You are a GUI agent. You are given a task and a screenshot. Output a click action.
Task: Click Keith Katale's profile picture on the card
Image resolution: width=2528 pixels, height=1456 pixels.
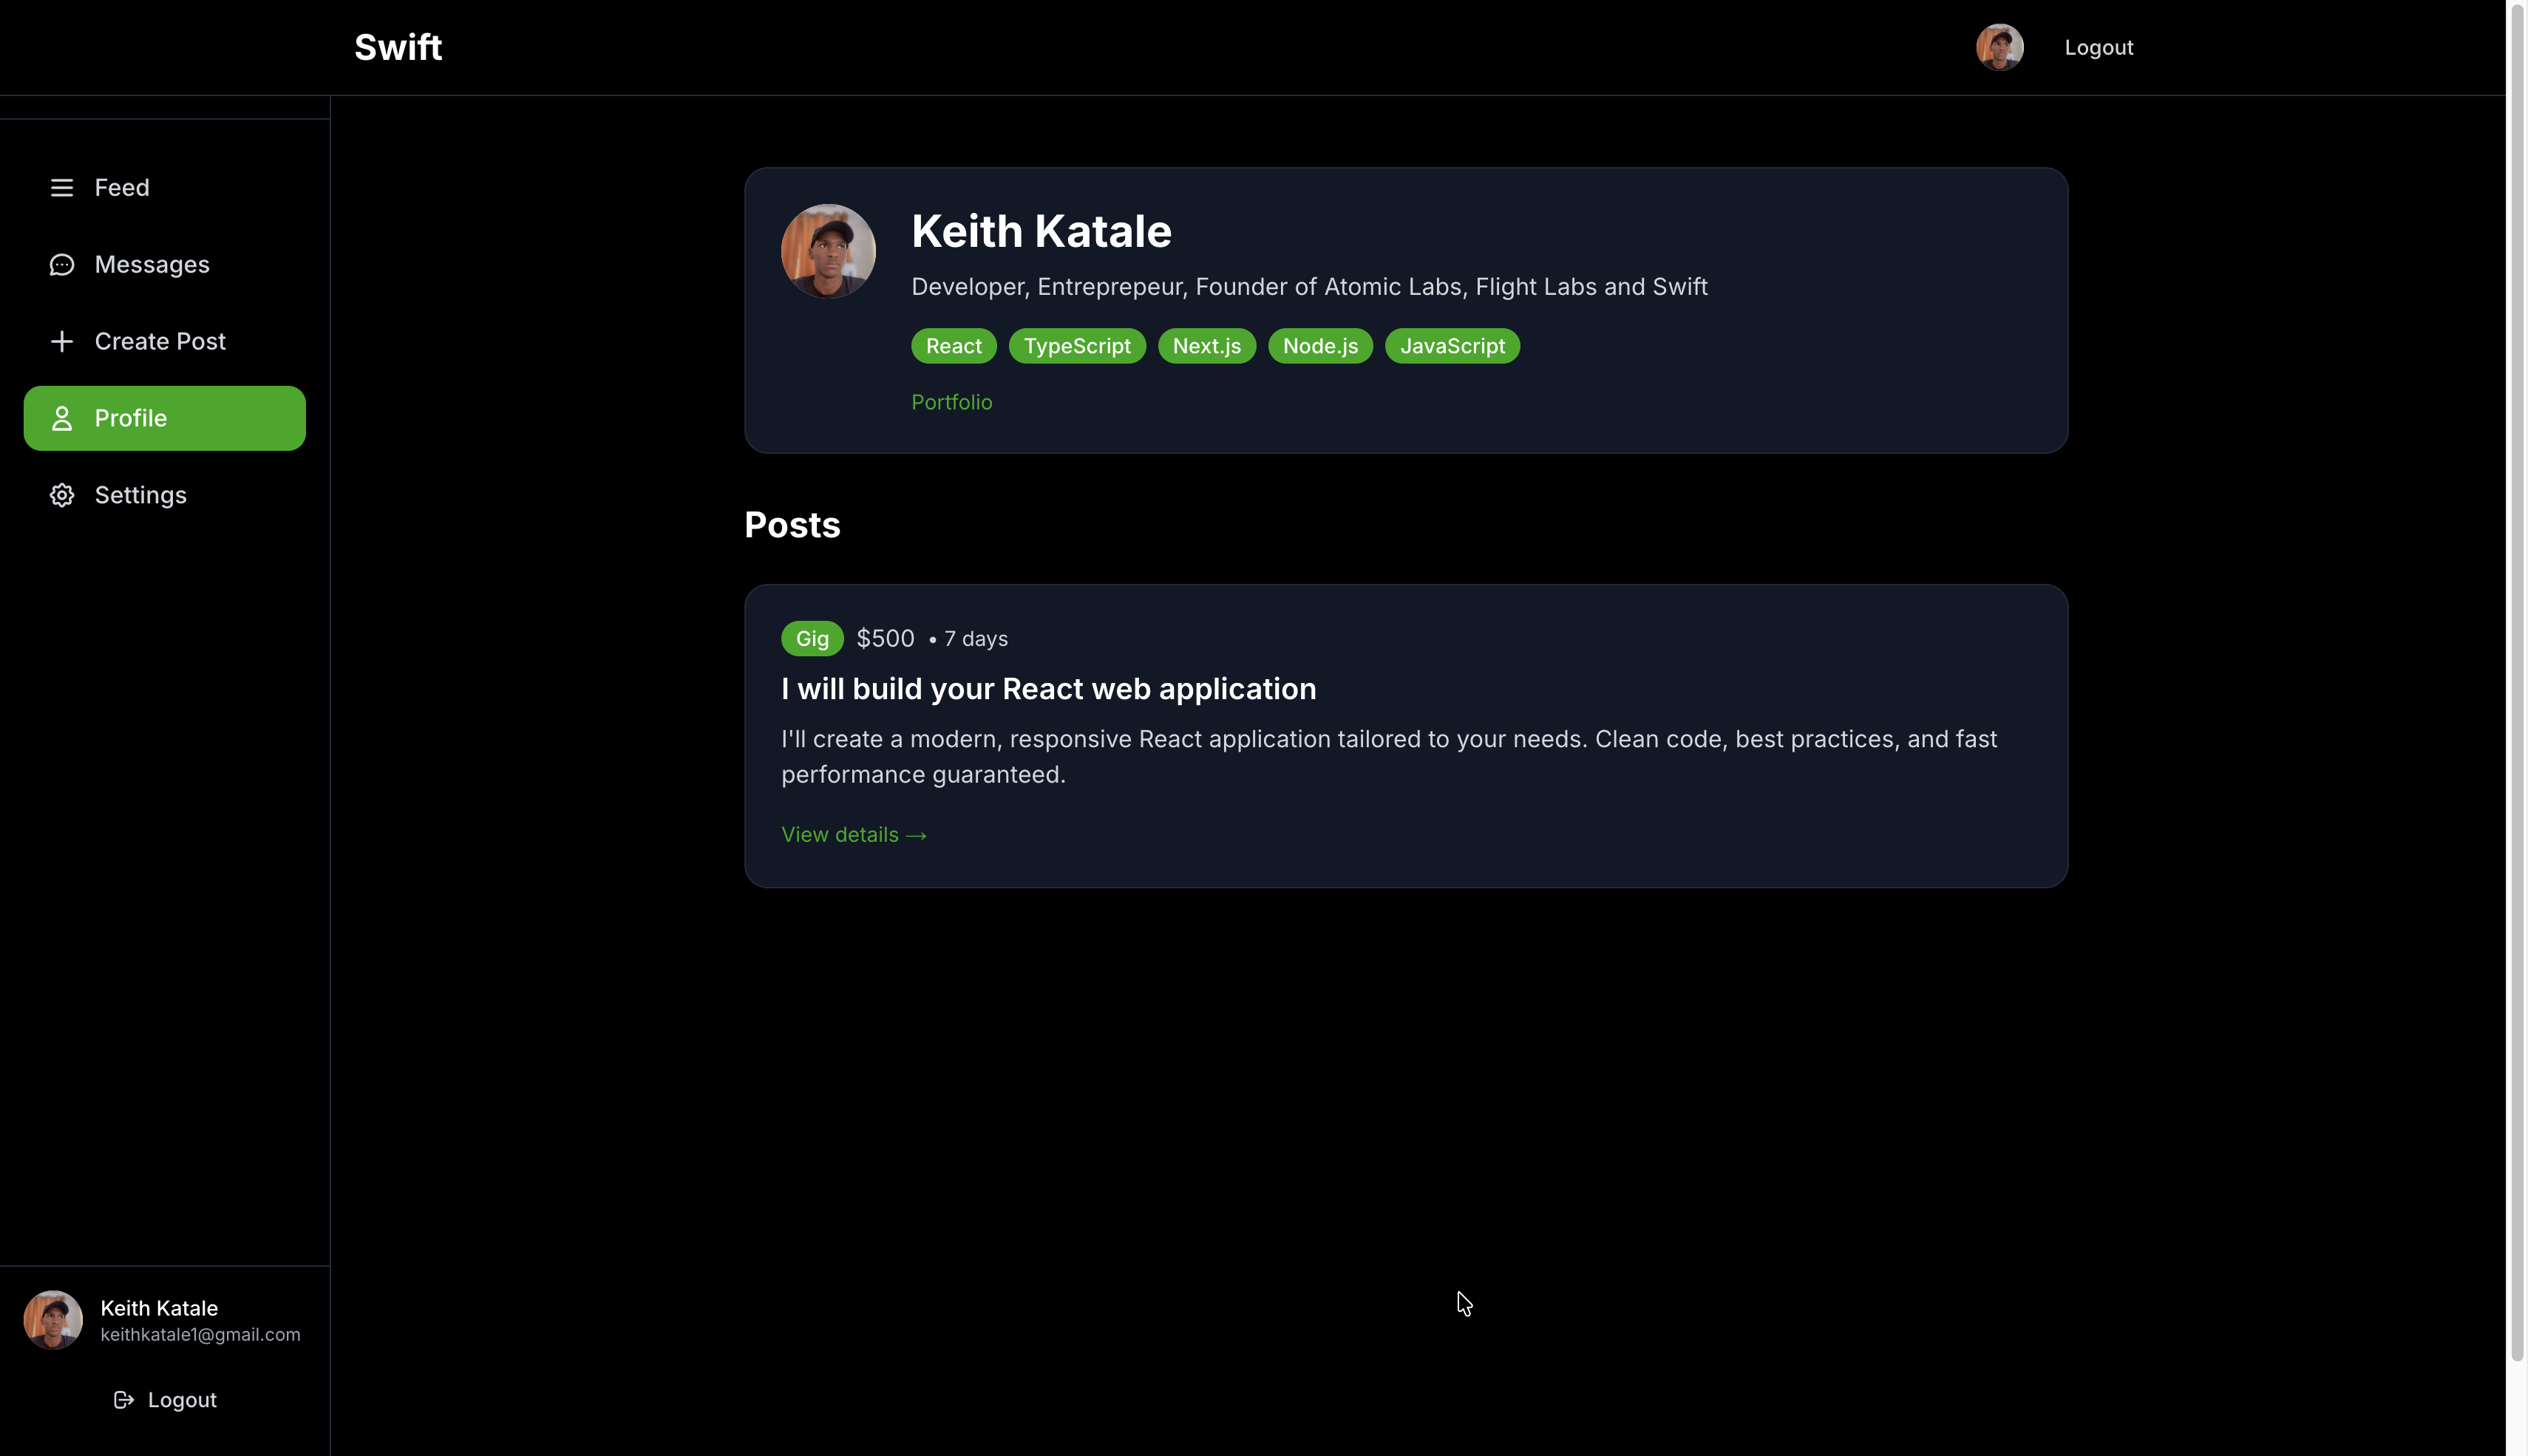point(827,250)
